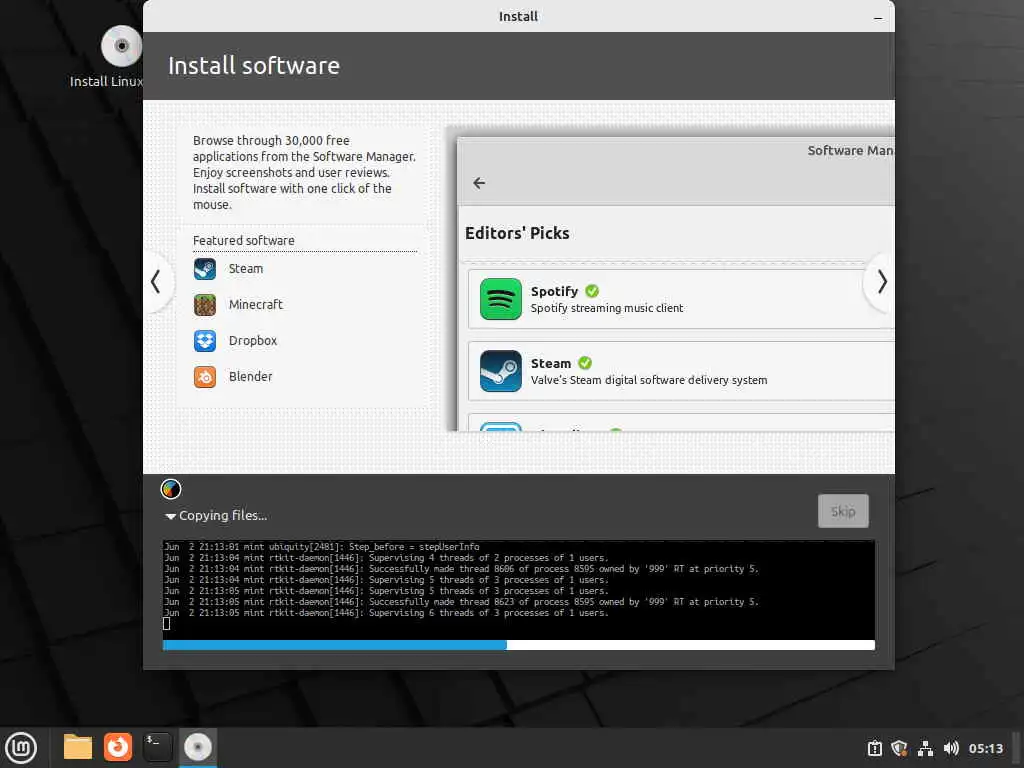Viewport: 1024px width, 768px height.
Task: Click the Editors' Picks heading
Action: 517,233
